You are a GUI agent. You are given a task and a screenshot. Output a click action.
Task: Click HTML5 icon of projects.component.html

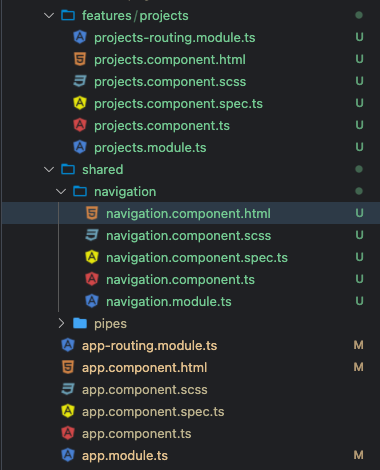click(x=80, y=59)
